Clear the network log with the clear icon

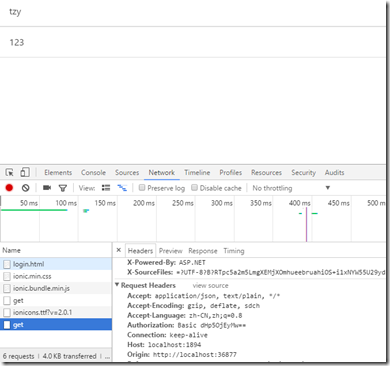coord(26,188)
